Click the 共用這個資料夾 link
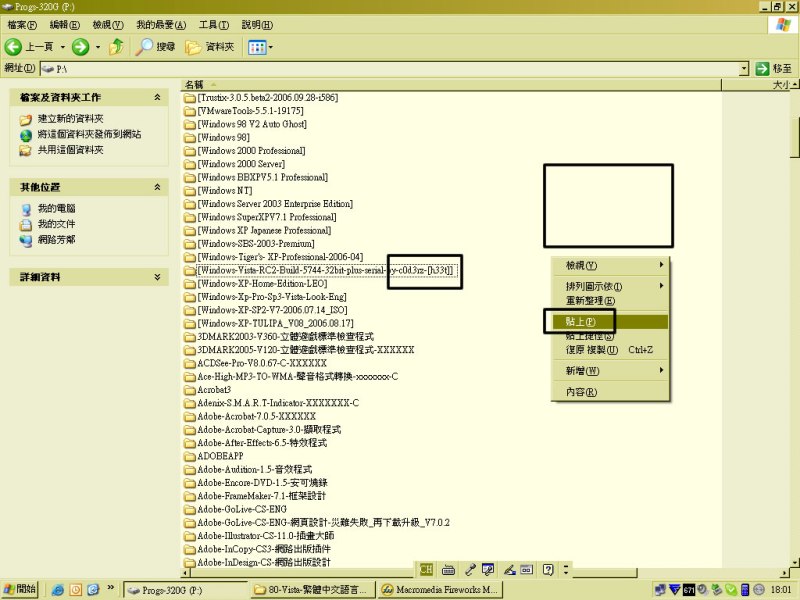The width and height of the screenshot is (800, 600). (70, 150)
